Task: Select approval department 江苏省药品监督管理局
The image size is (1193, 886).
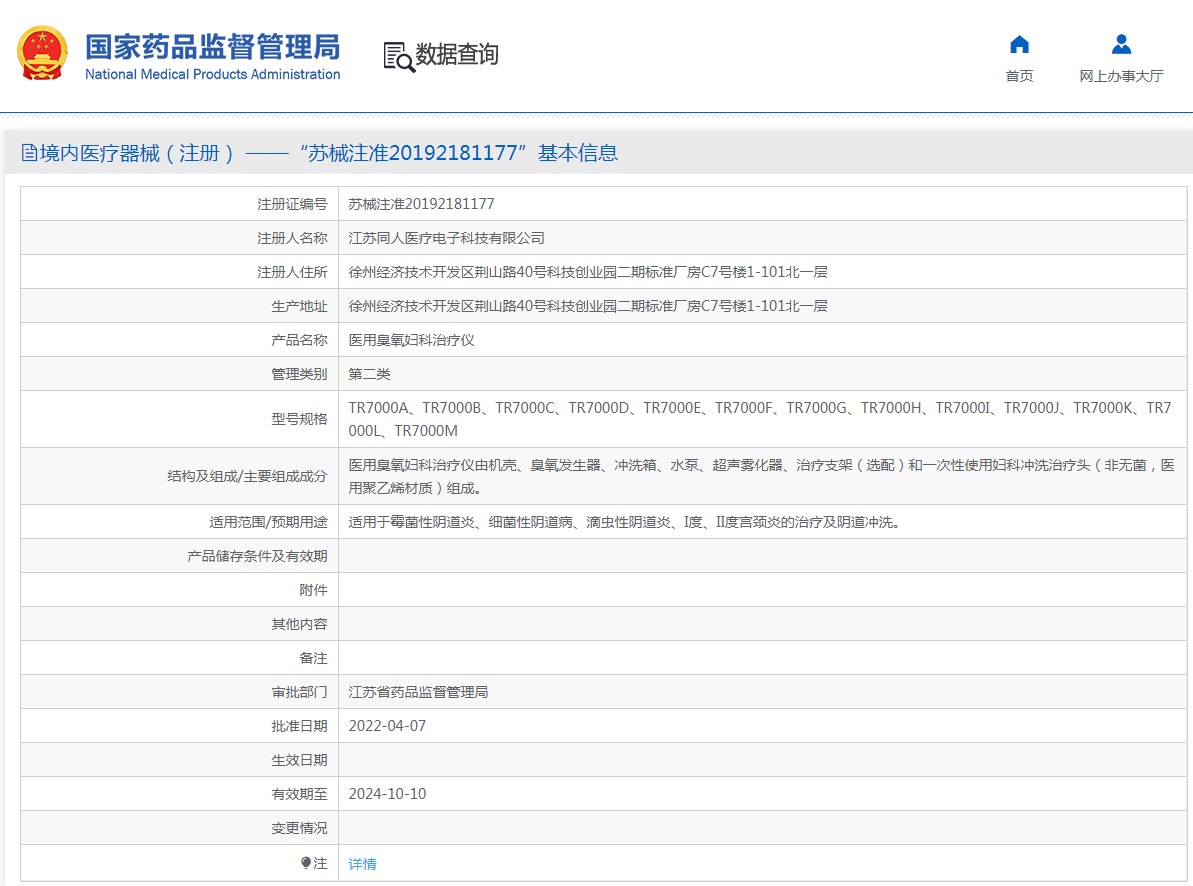Action: [x=418, y=692]
